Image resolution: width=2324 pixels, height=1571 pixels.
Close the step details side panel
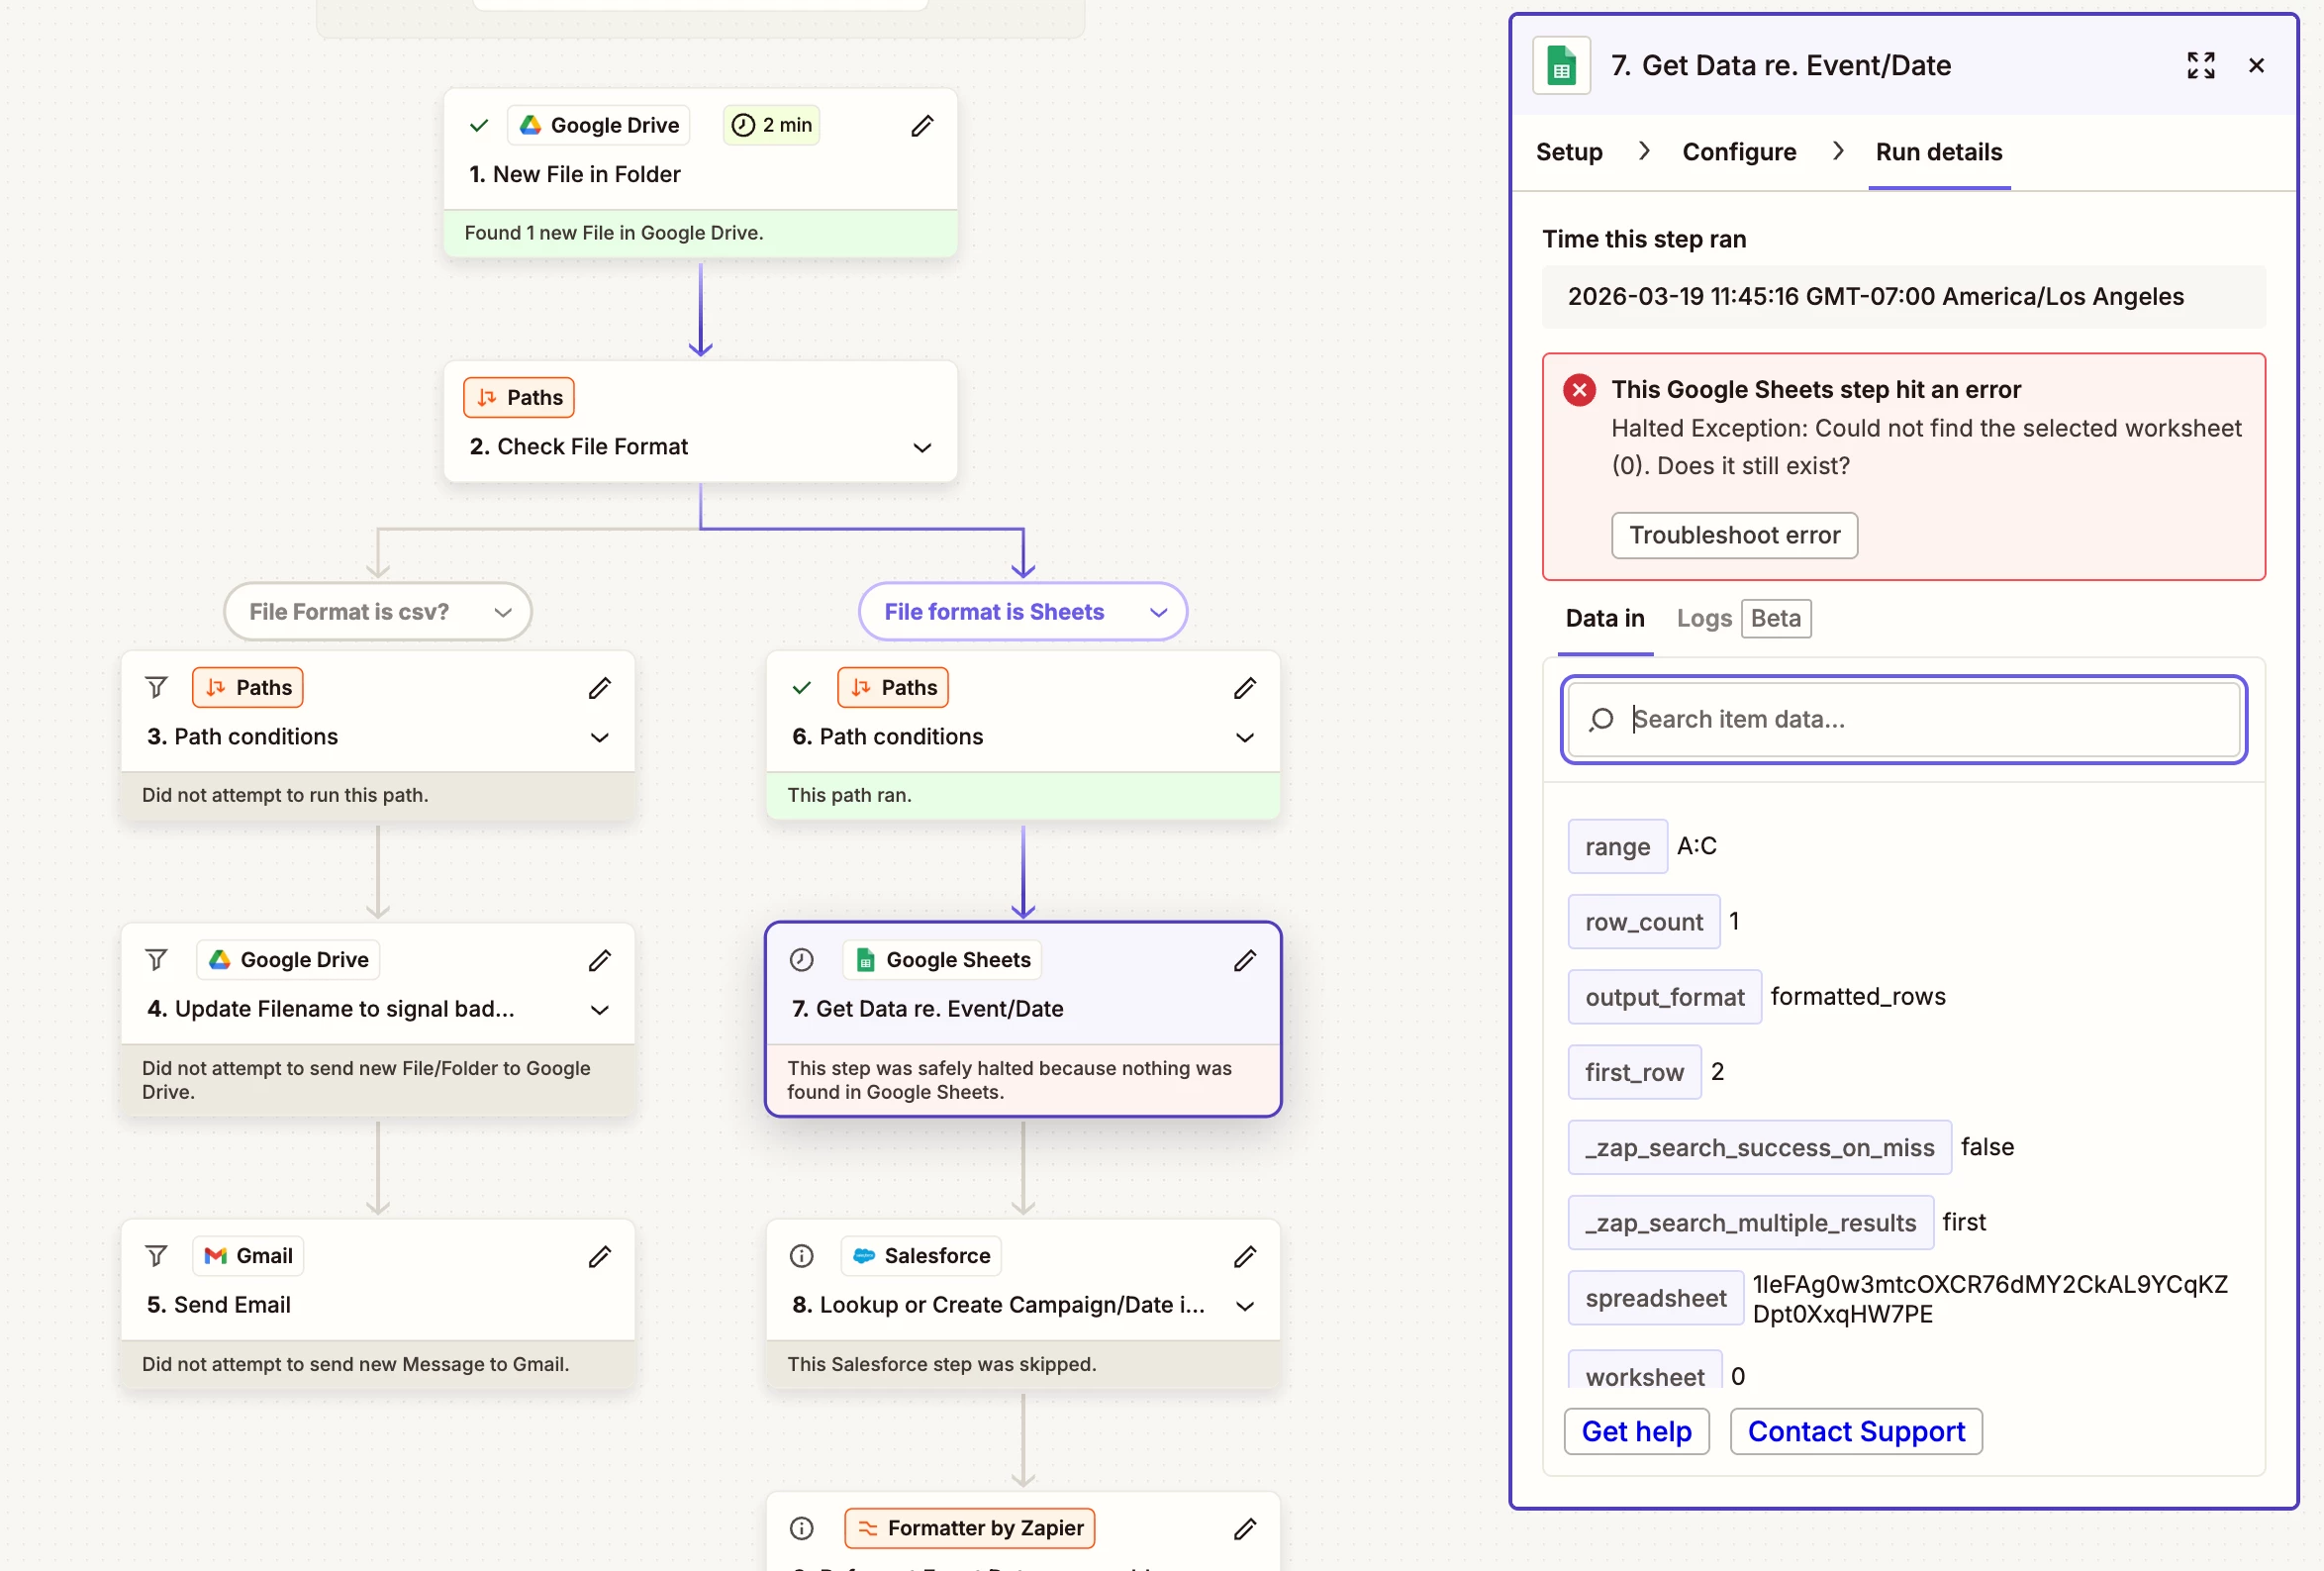(2256, 65)
